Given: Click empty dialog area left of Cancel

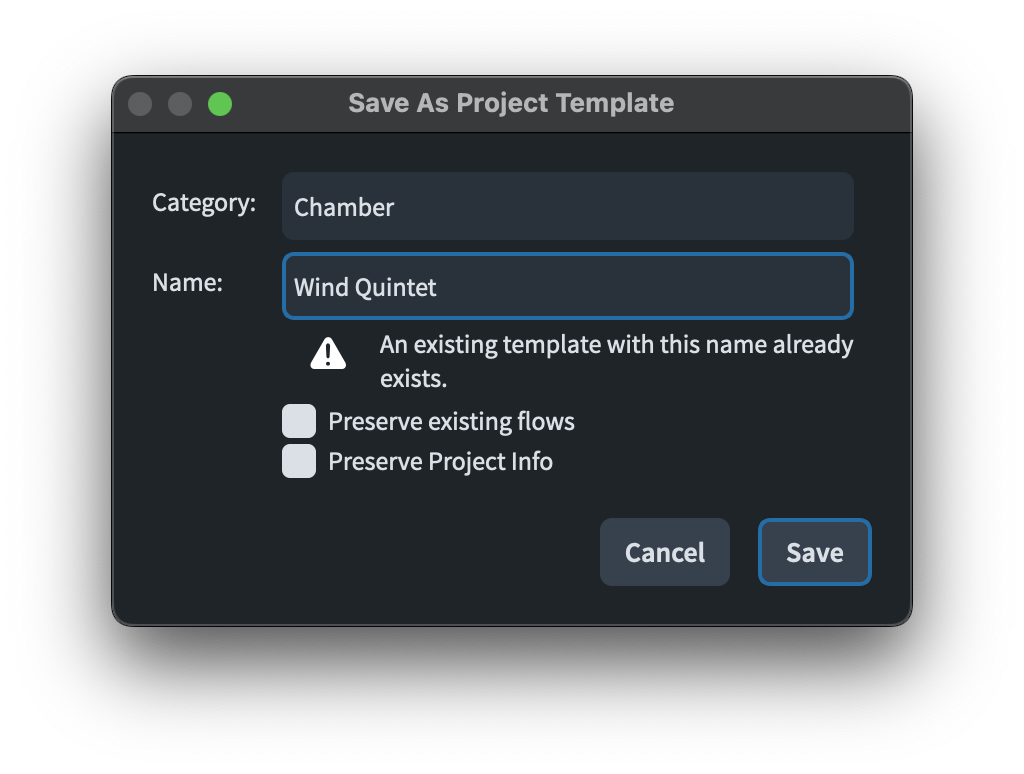Looking at the screenshot, I should (400, 552).
